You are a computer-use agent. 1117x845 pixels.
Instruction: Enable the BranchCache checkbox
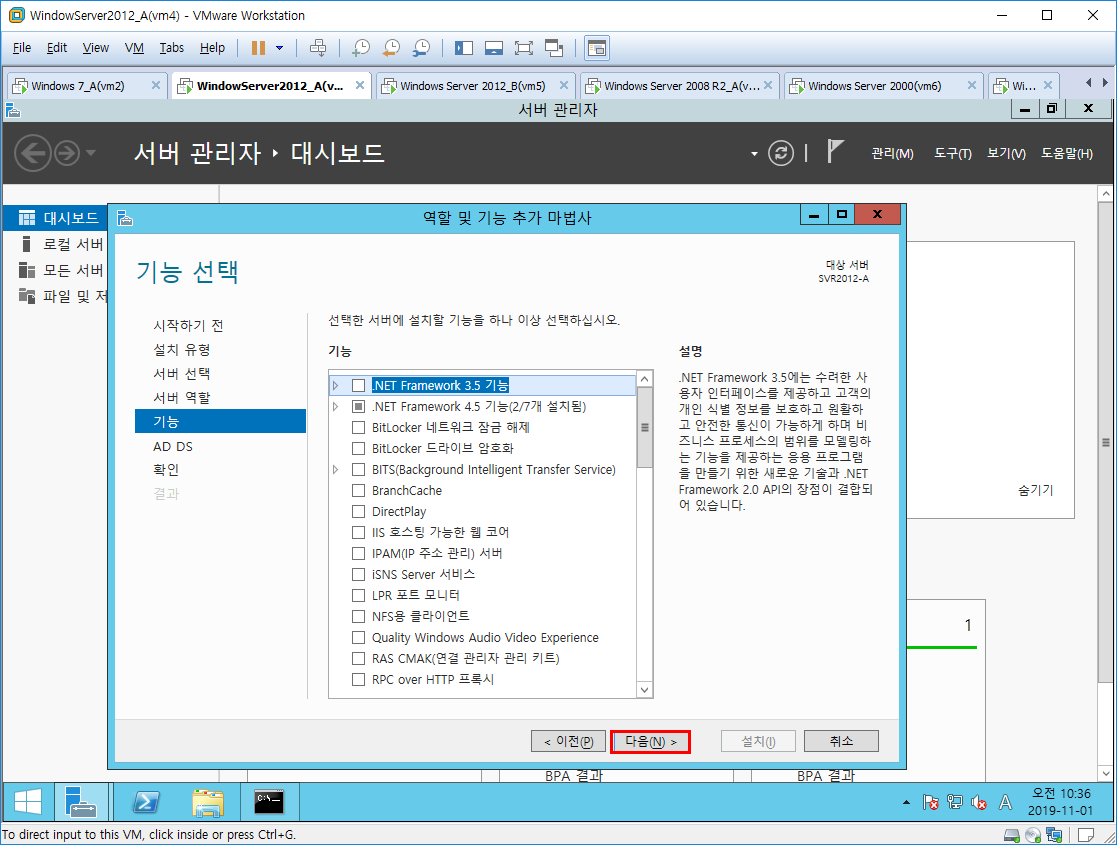point(358,491)
